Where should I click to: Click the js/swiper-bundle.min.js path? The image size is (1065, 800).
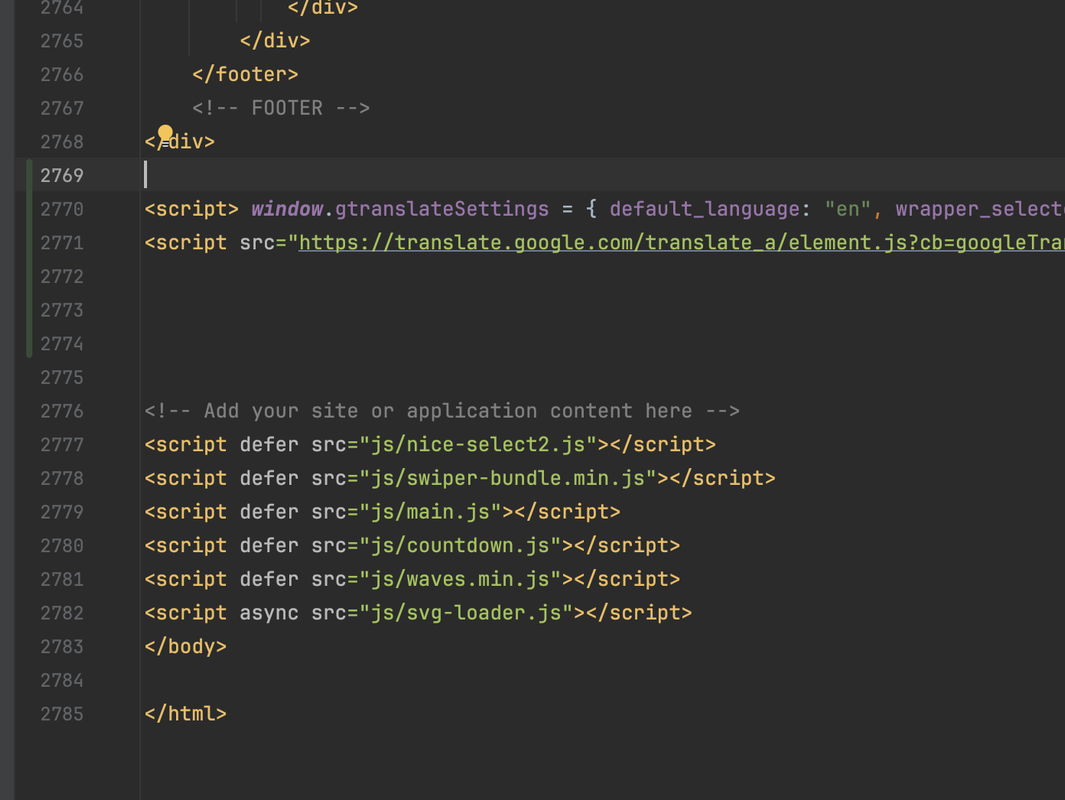(x=508, y=478)
